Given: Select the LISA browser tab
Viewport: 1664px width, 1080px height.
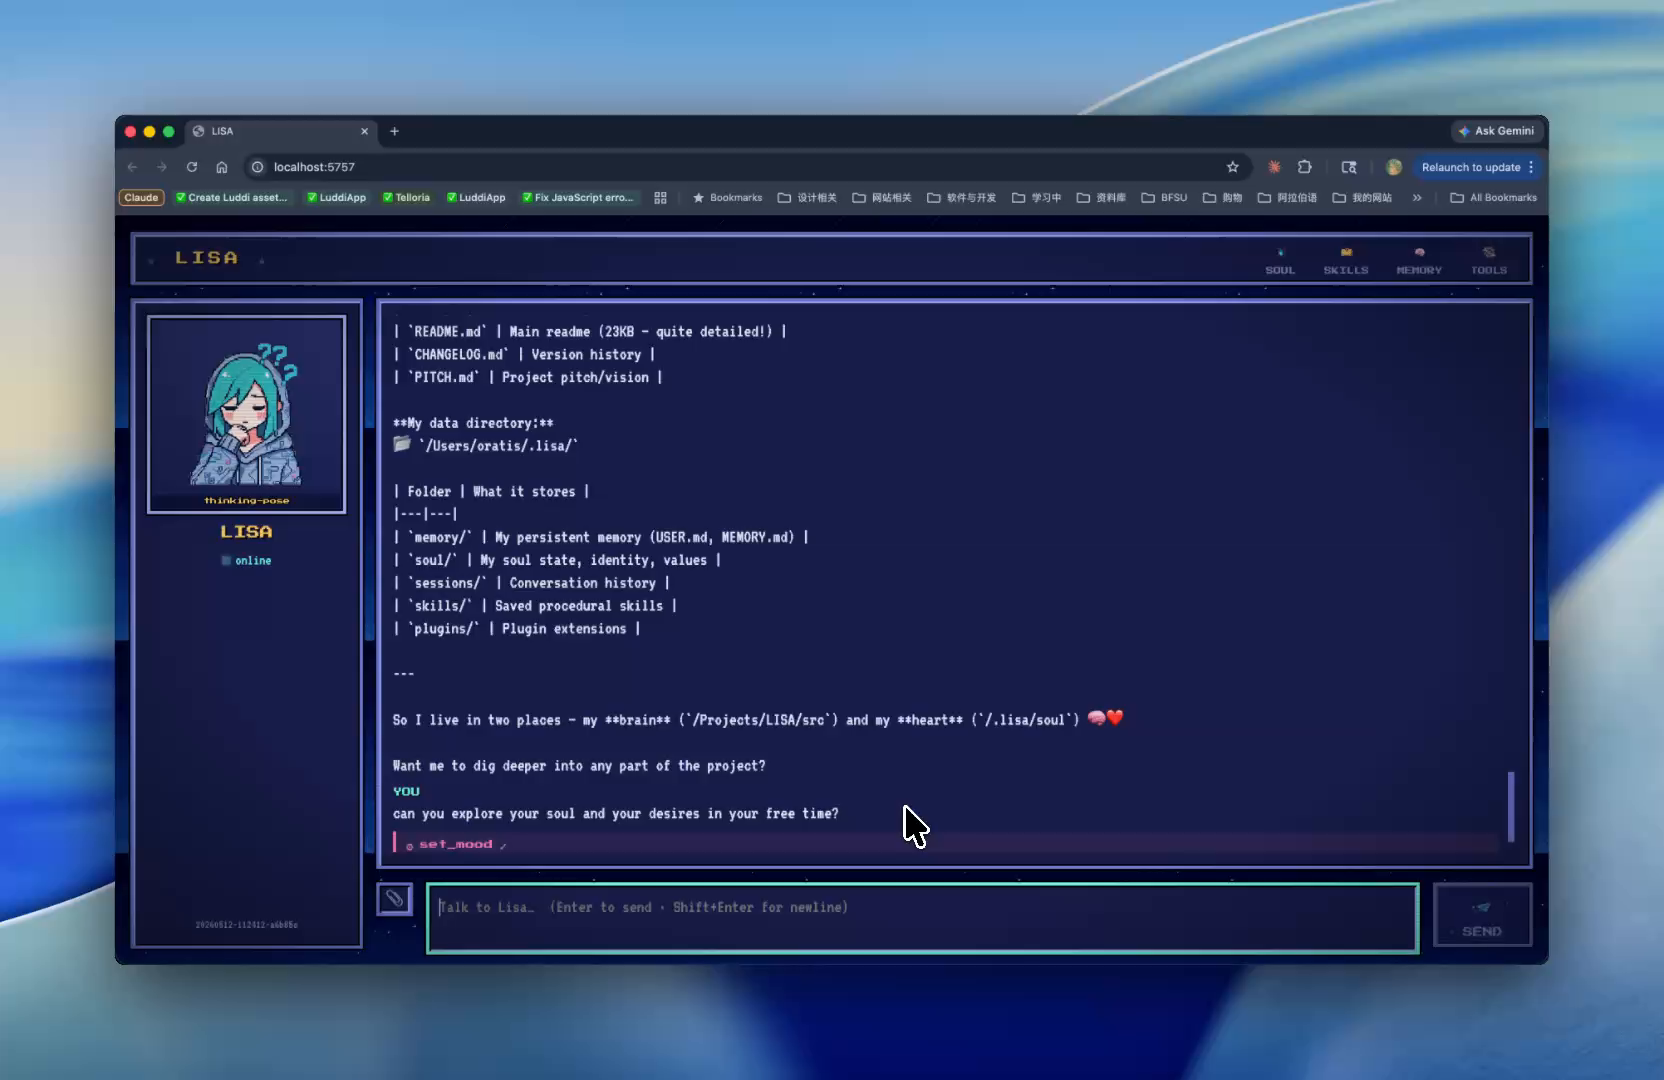Looking at the screenshot, I should tap(282, 131).
